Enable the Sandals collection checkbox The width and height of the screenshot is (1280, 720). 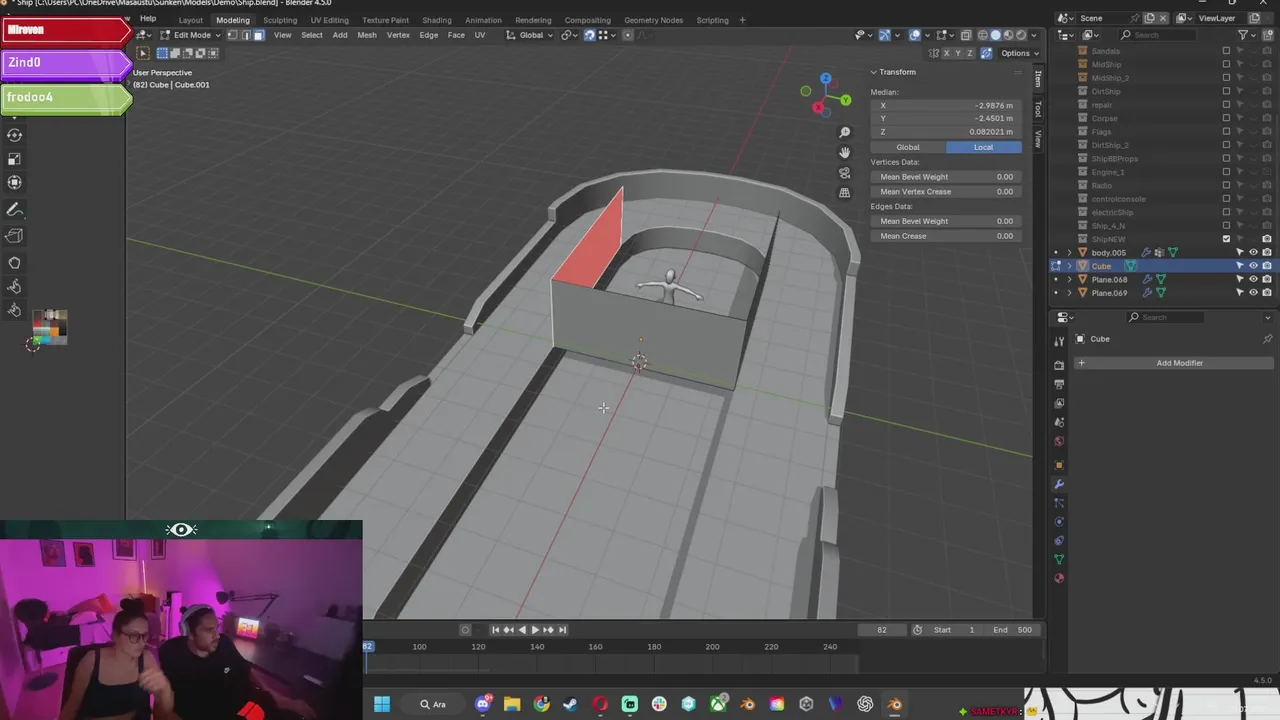pos(1227,51)
